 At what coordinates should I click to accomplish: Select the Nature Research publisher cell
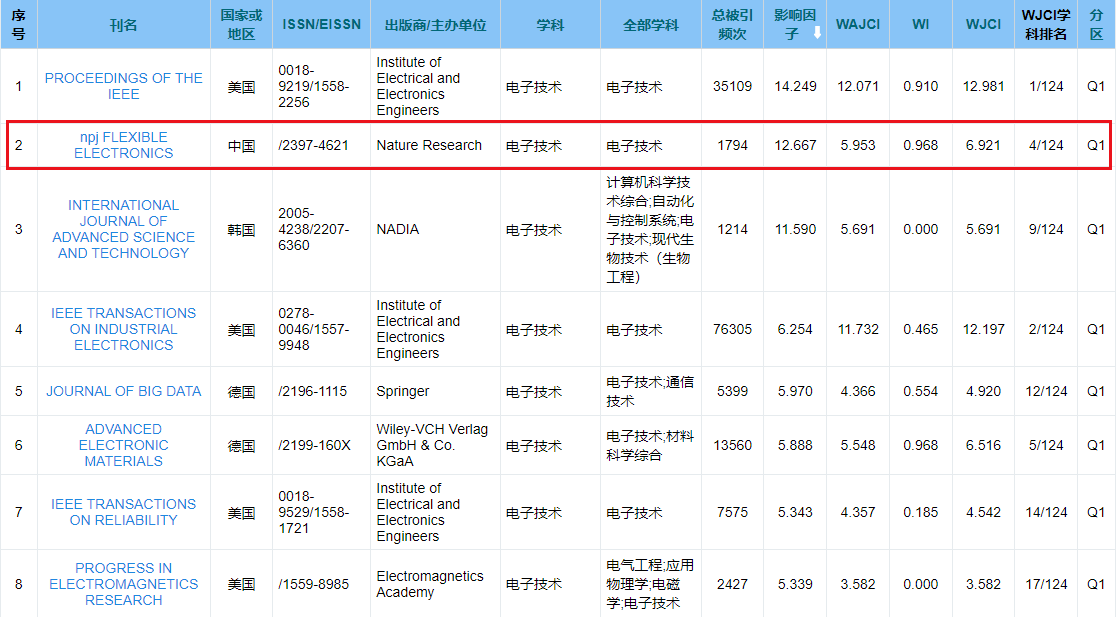click(429, 145)
